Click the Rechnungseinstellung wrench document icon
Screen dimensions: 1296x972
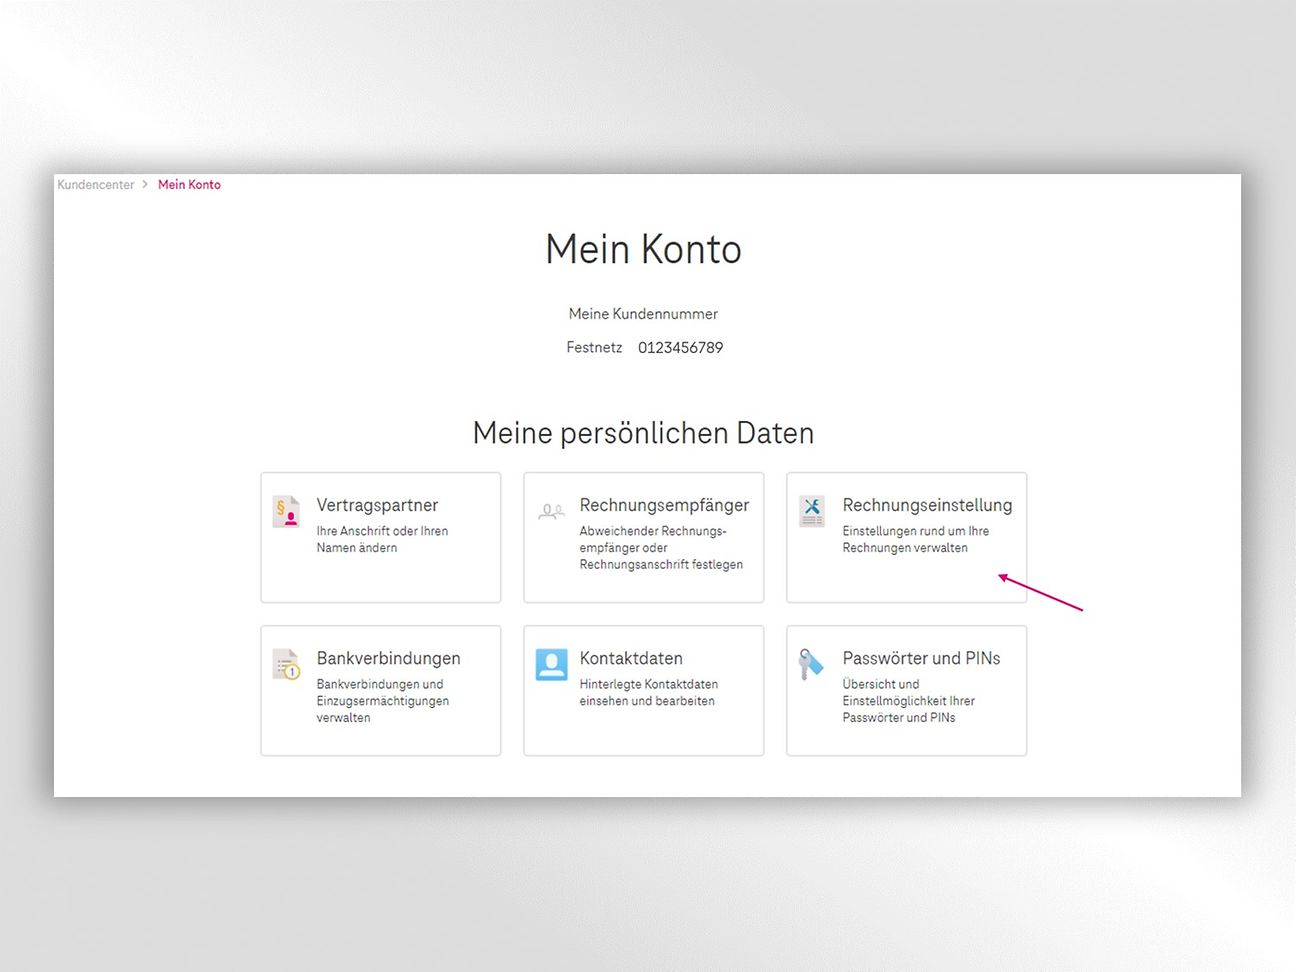tap(812, 512)
